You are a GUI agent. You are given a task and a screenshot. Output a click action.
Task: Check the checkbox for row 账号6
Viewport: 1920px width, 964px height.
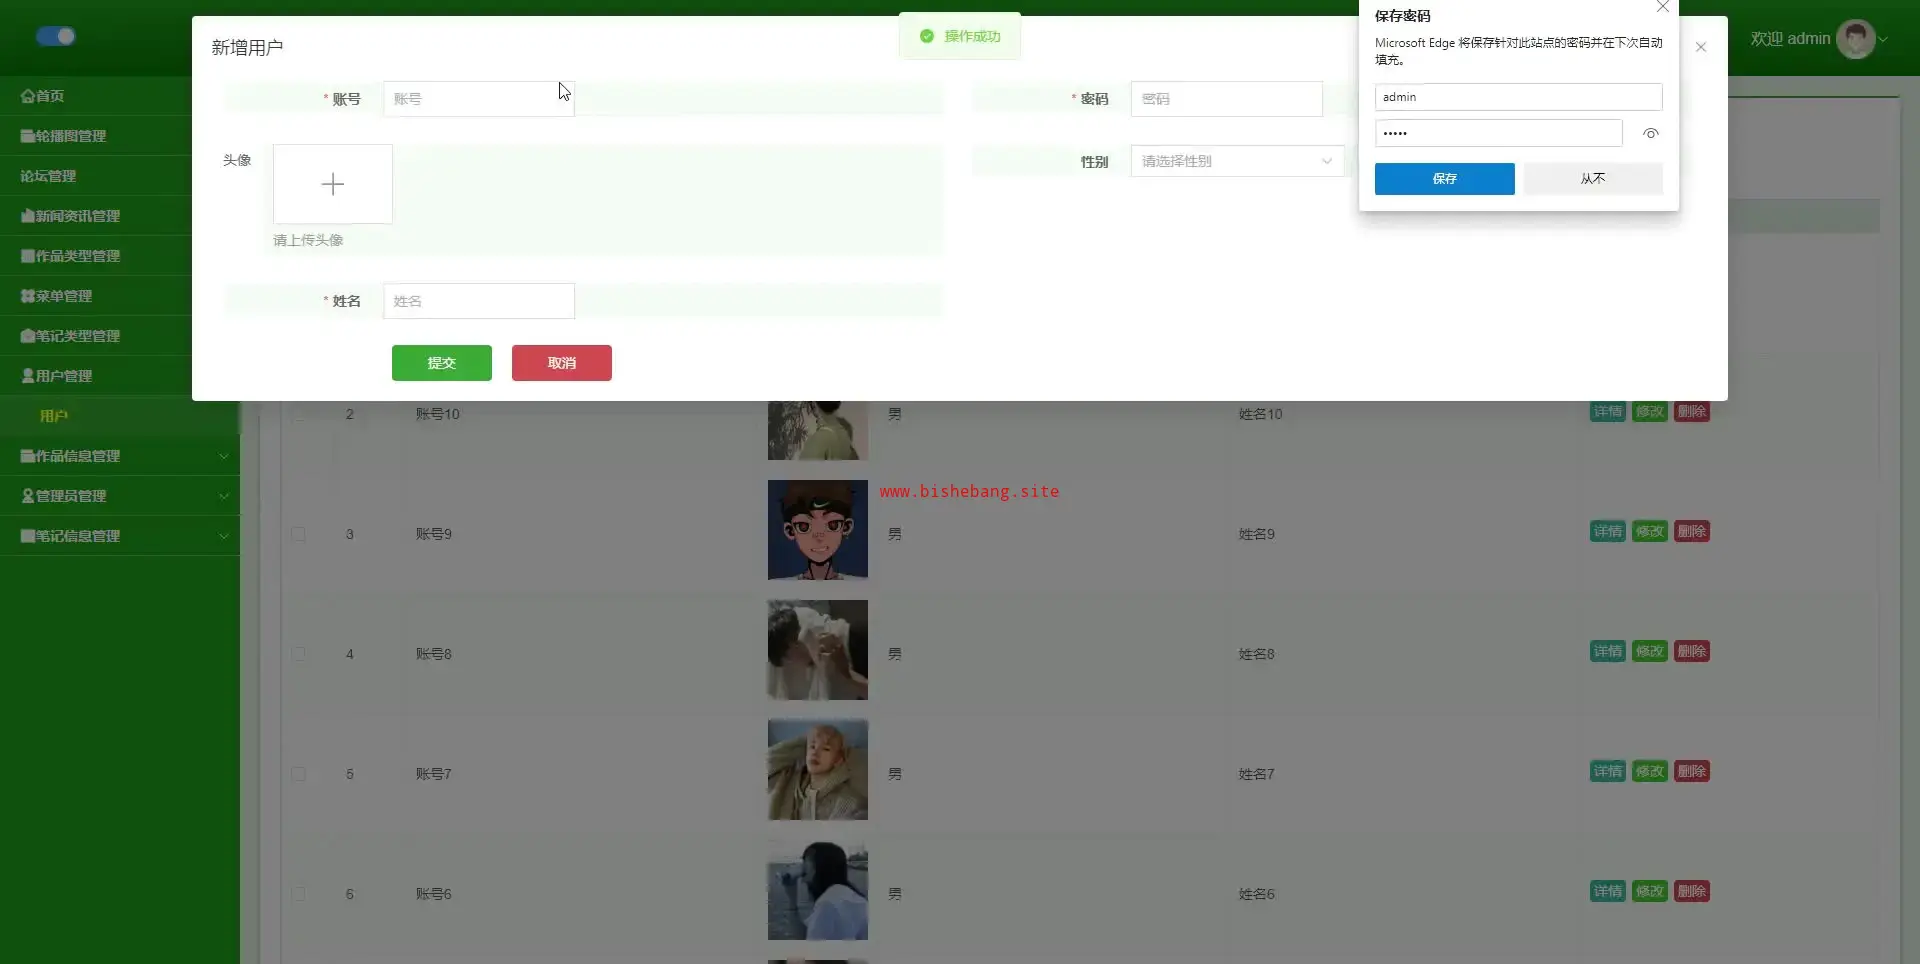[298, 894]
